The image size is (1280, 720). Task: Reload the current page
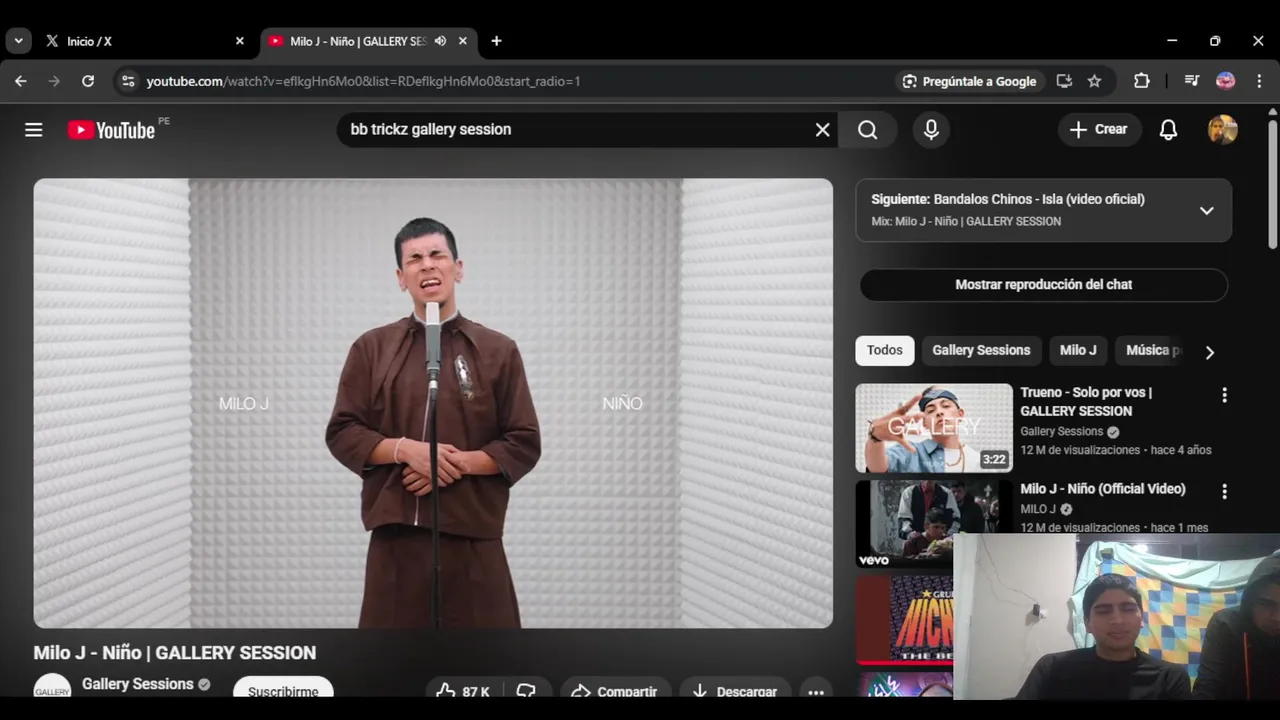coord(88,81)
